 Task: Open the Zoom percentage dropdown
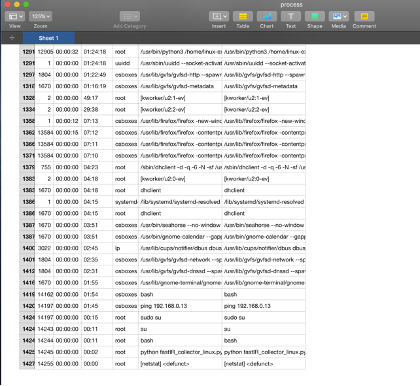[40, 16]
